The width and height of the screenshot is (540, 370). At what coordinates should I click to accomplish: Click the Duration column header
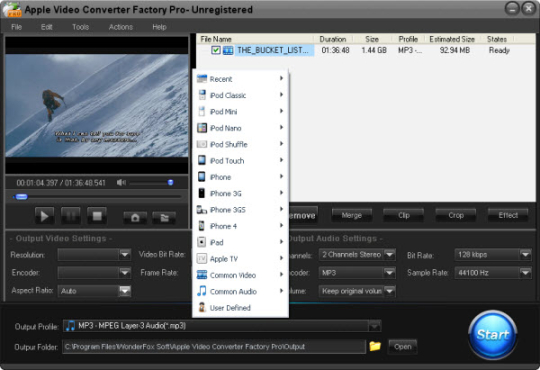pyautogui.click(x=333, y=39)
